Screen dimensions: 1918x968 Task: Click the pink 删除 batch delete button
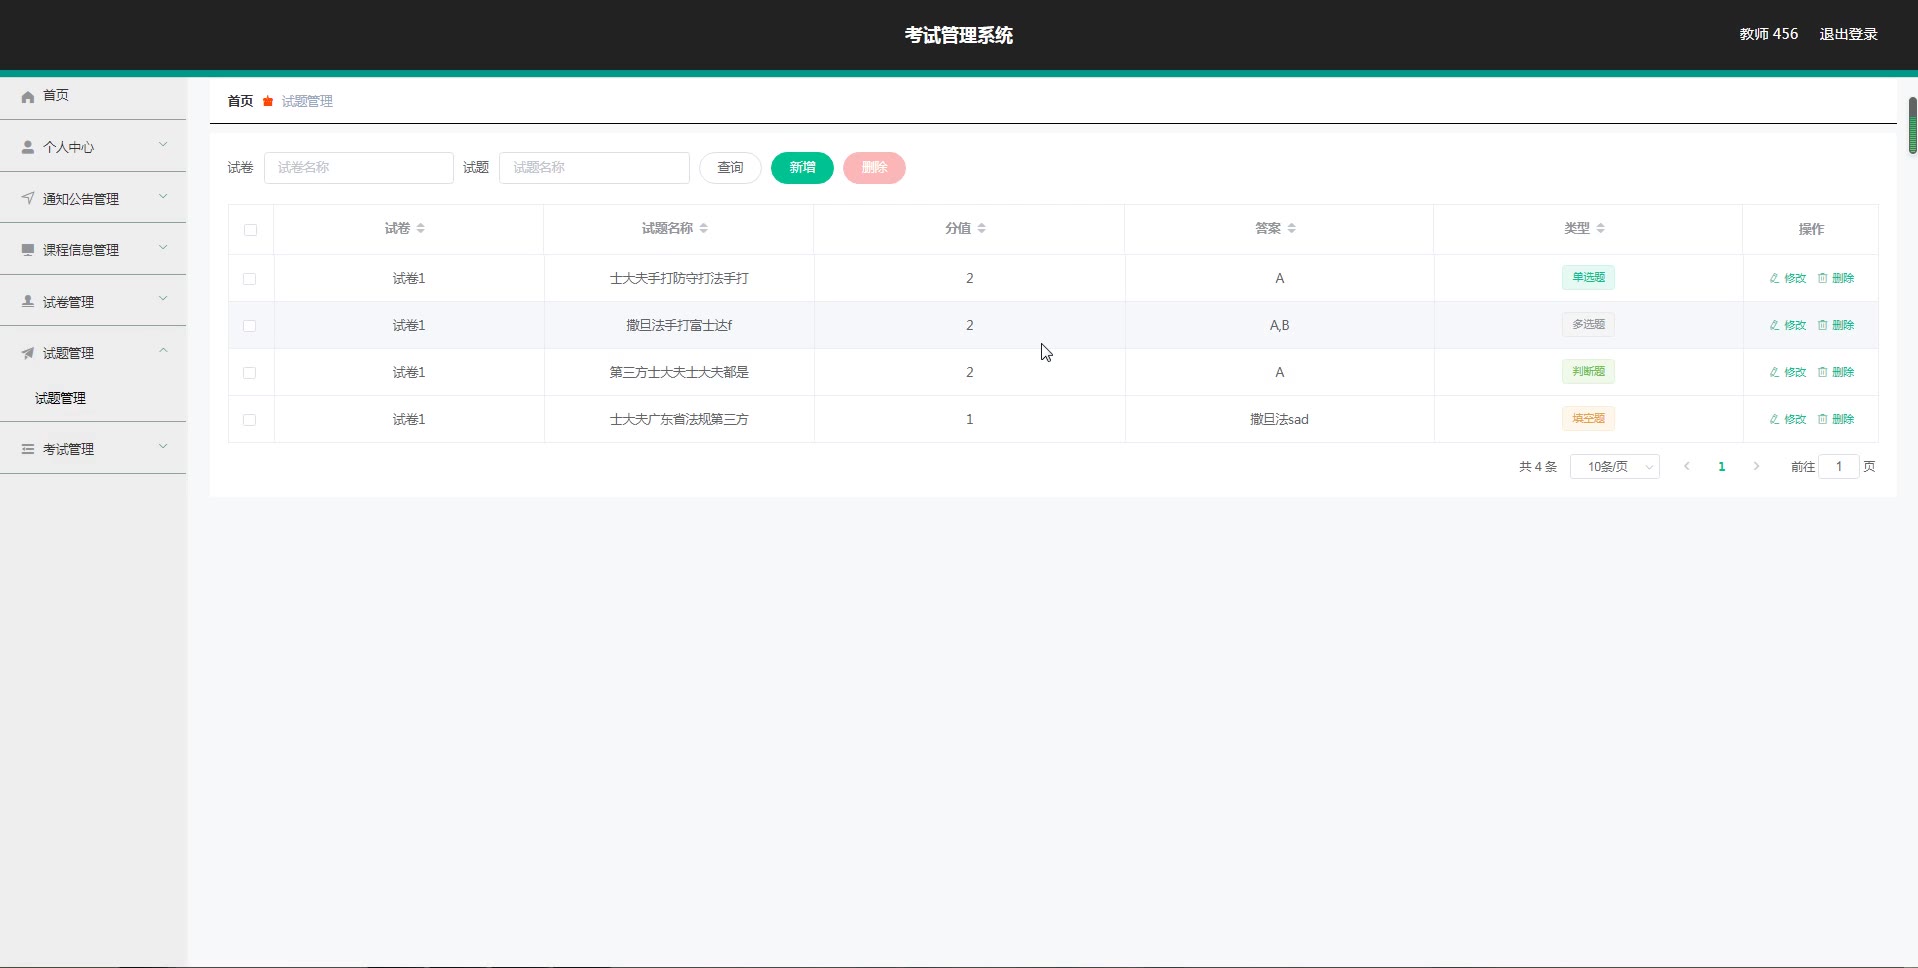[874, 168]
